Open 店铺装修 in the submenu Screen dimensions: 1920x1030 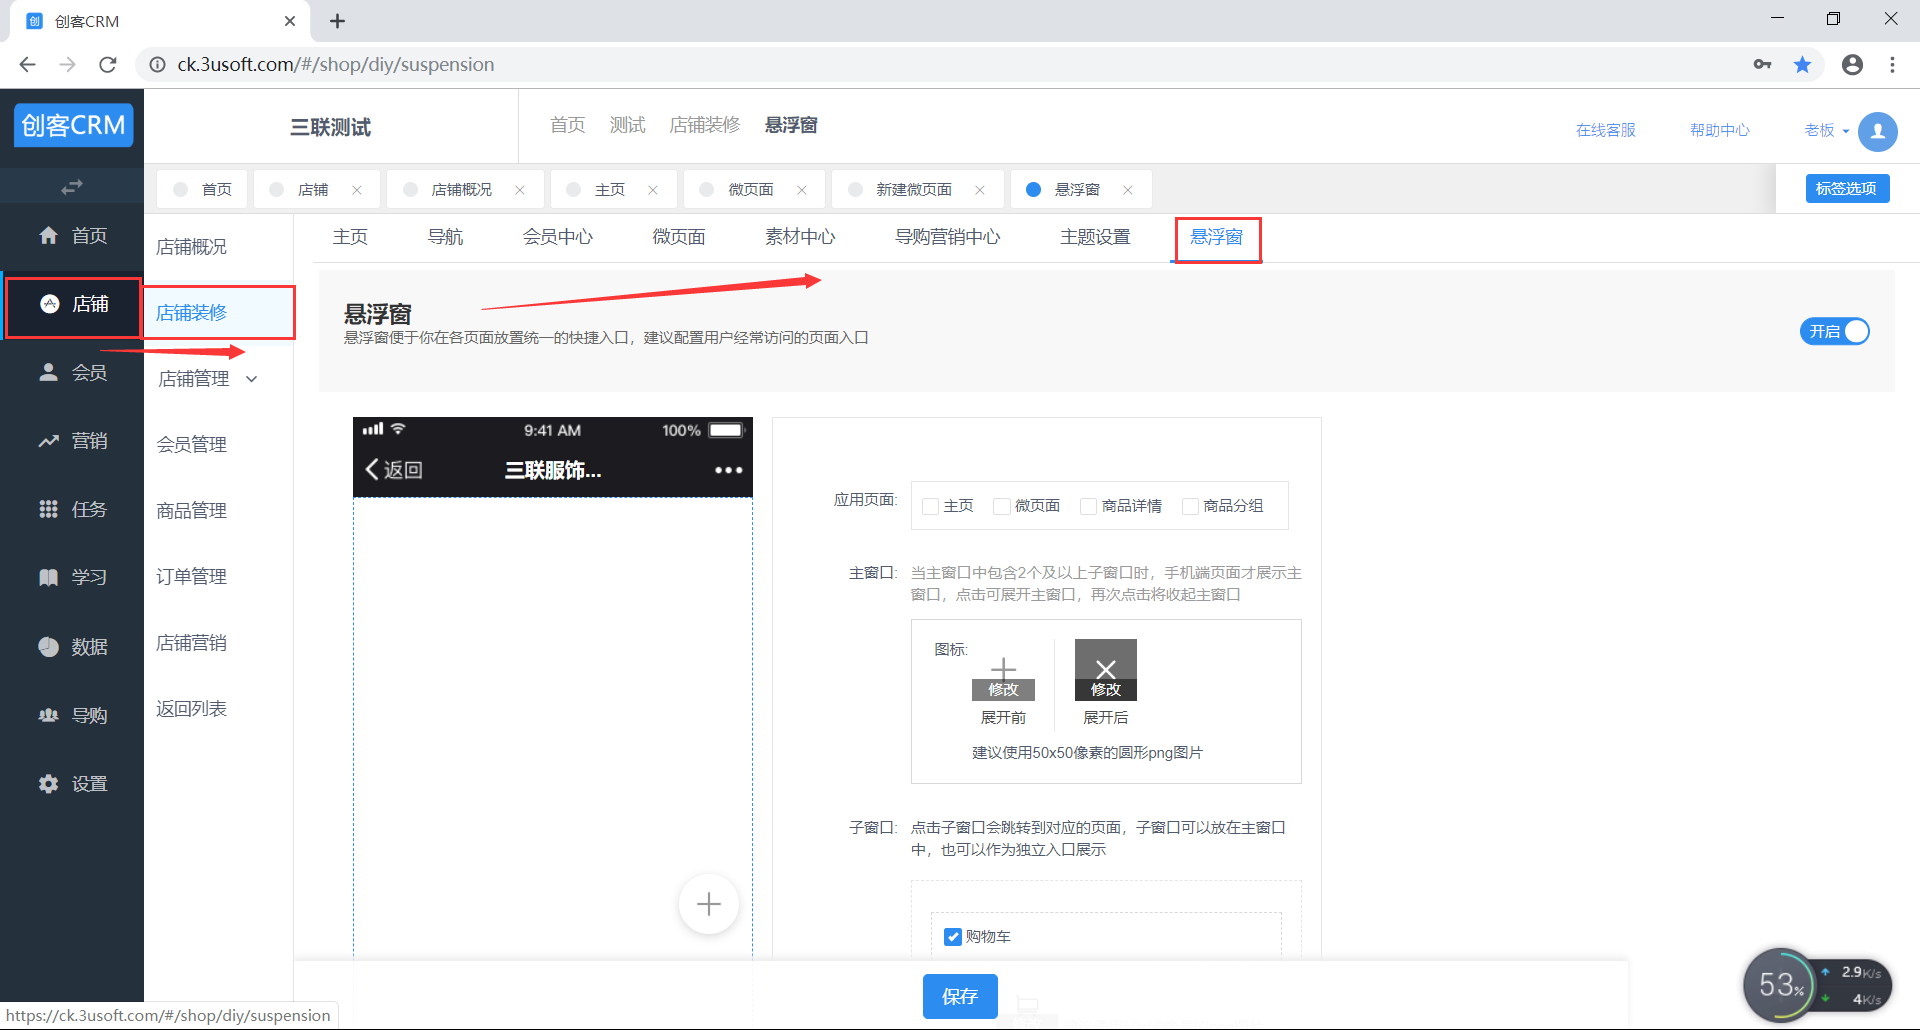pyautogui.click(x=192, y=313)
